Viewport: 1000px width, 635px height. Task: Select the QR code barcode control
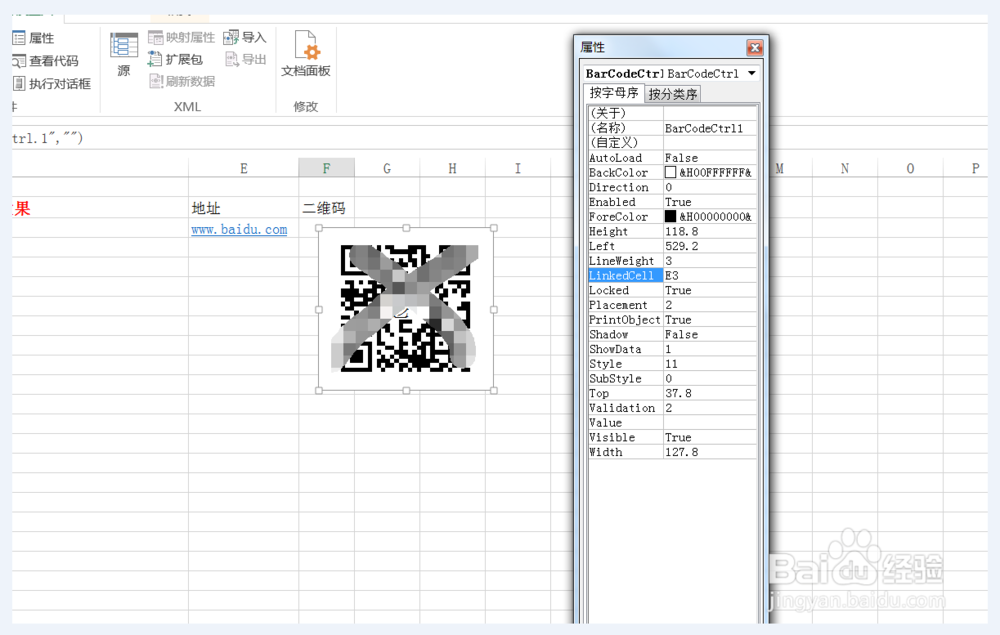pyautogui.click(x=406, y=309)
